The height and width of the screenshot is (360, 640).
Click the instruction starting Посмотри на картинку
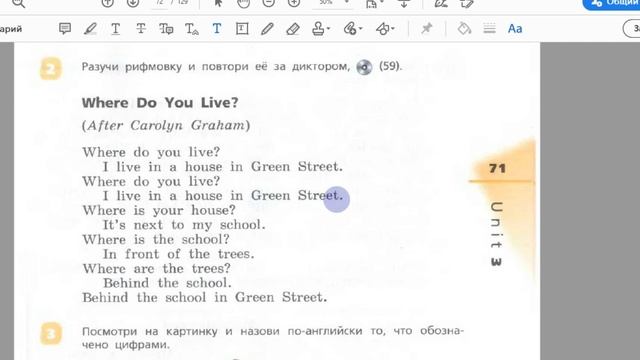click(273, 338)
